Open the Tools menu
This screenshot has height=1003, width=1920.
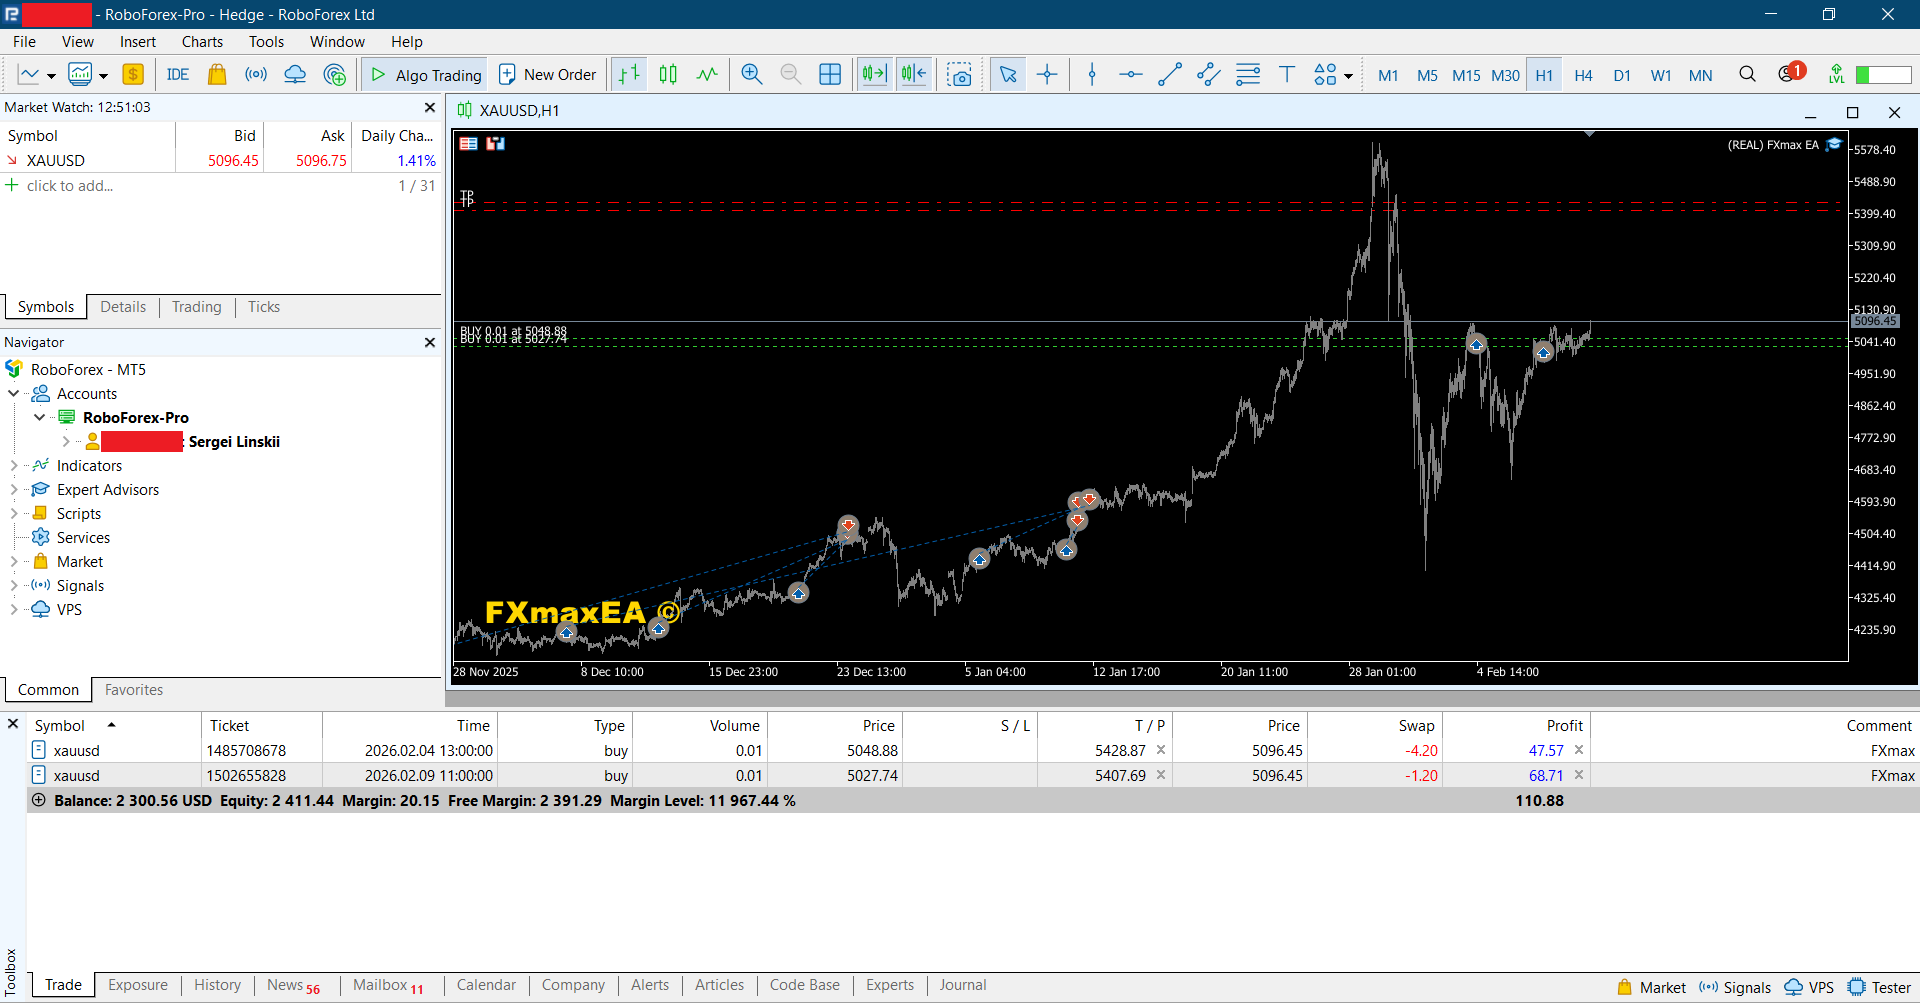click(x=266, y=42)
